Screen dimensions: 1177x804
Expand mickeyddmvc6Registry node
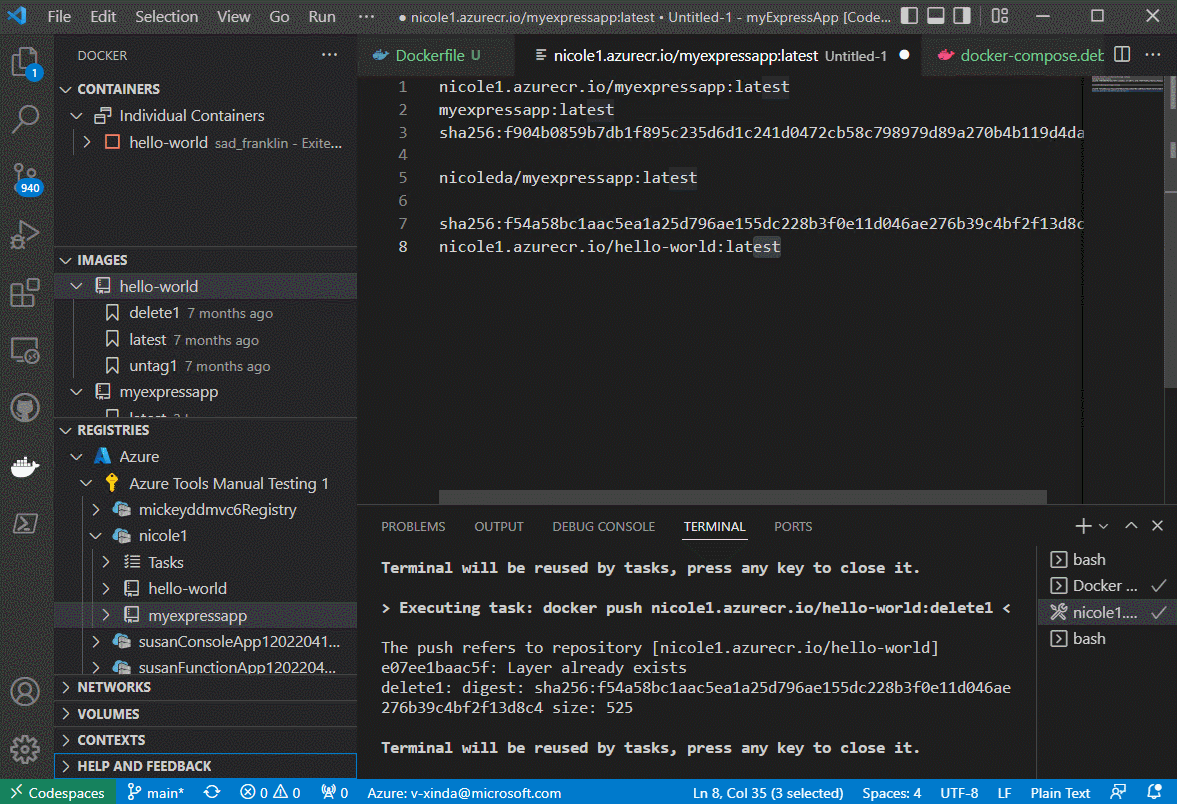[x=96, y=510]
